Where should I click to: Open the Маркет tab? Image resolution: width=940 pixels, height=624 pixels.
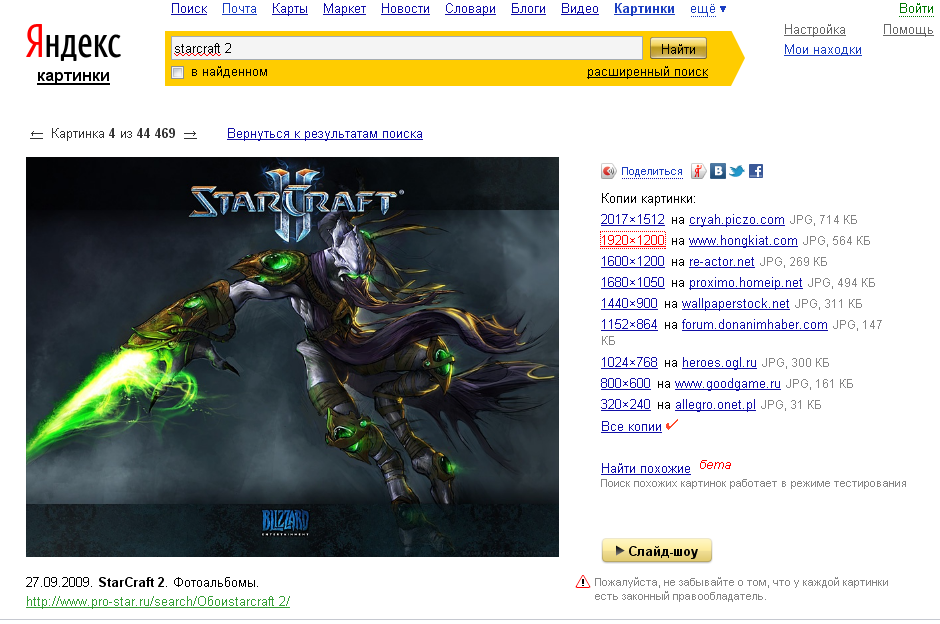tap(344, 9)
